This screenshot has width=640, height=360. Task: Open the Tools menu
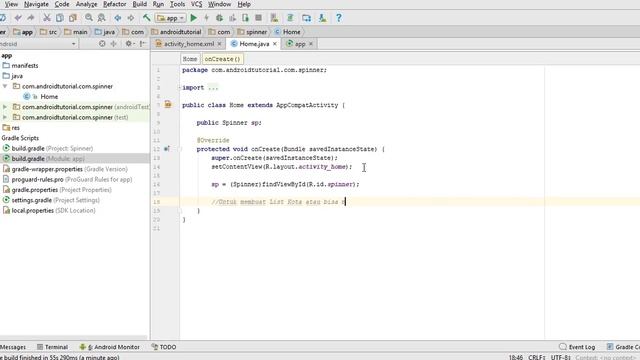tap(177, 4)
